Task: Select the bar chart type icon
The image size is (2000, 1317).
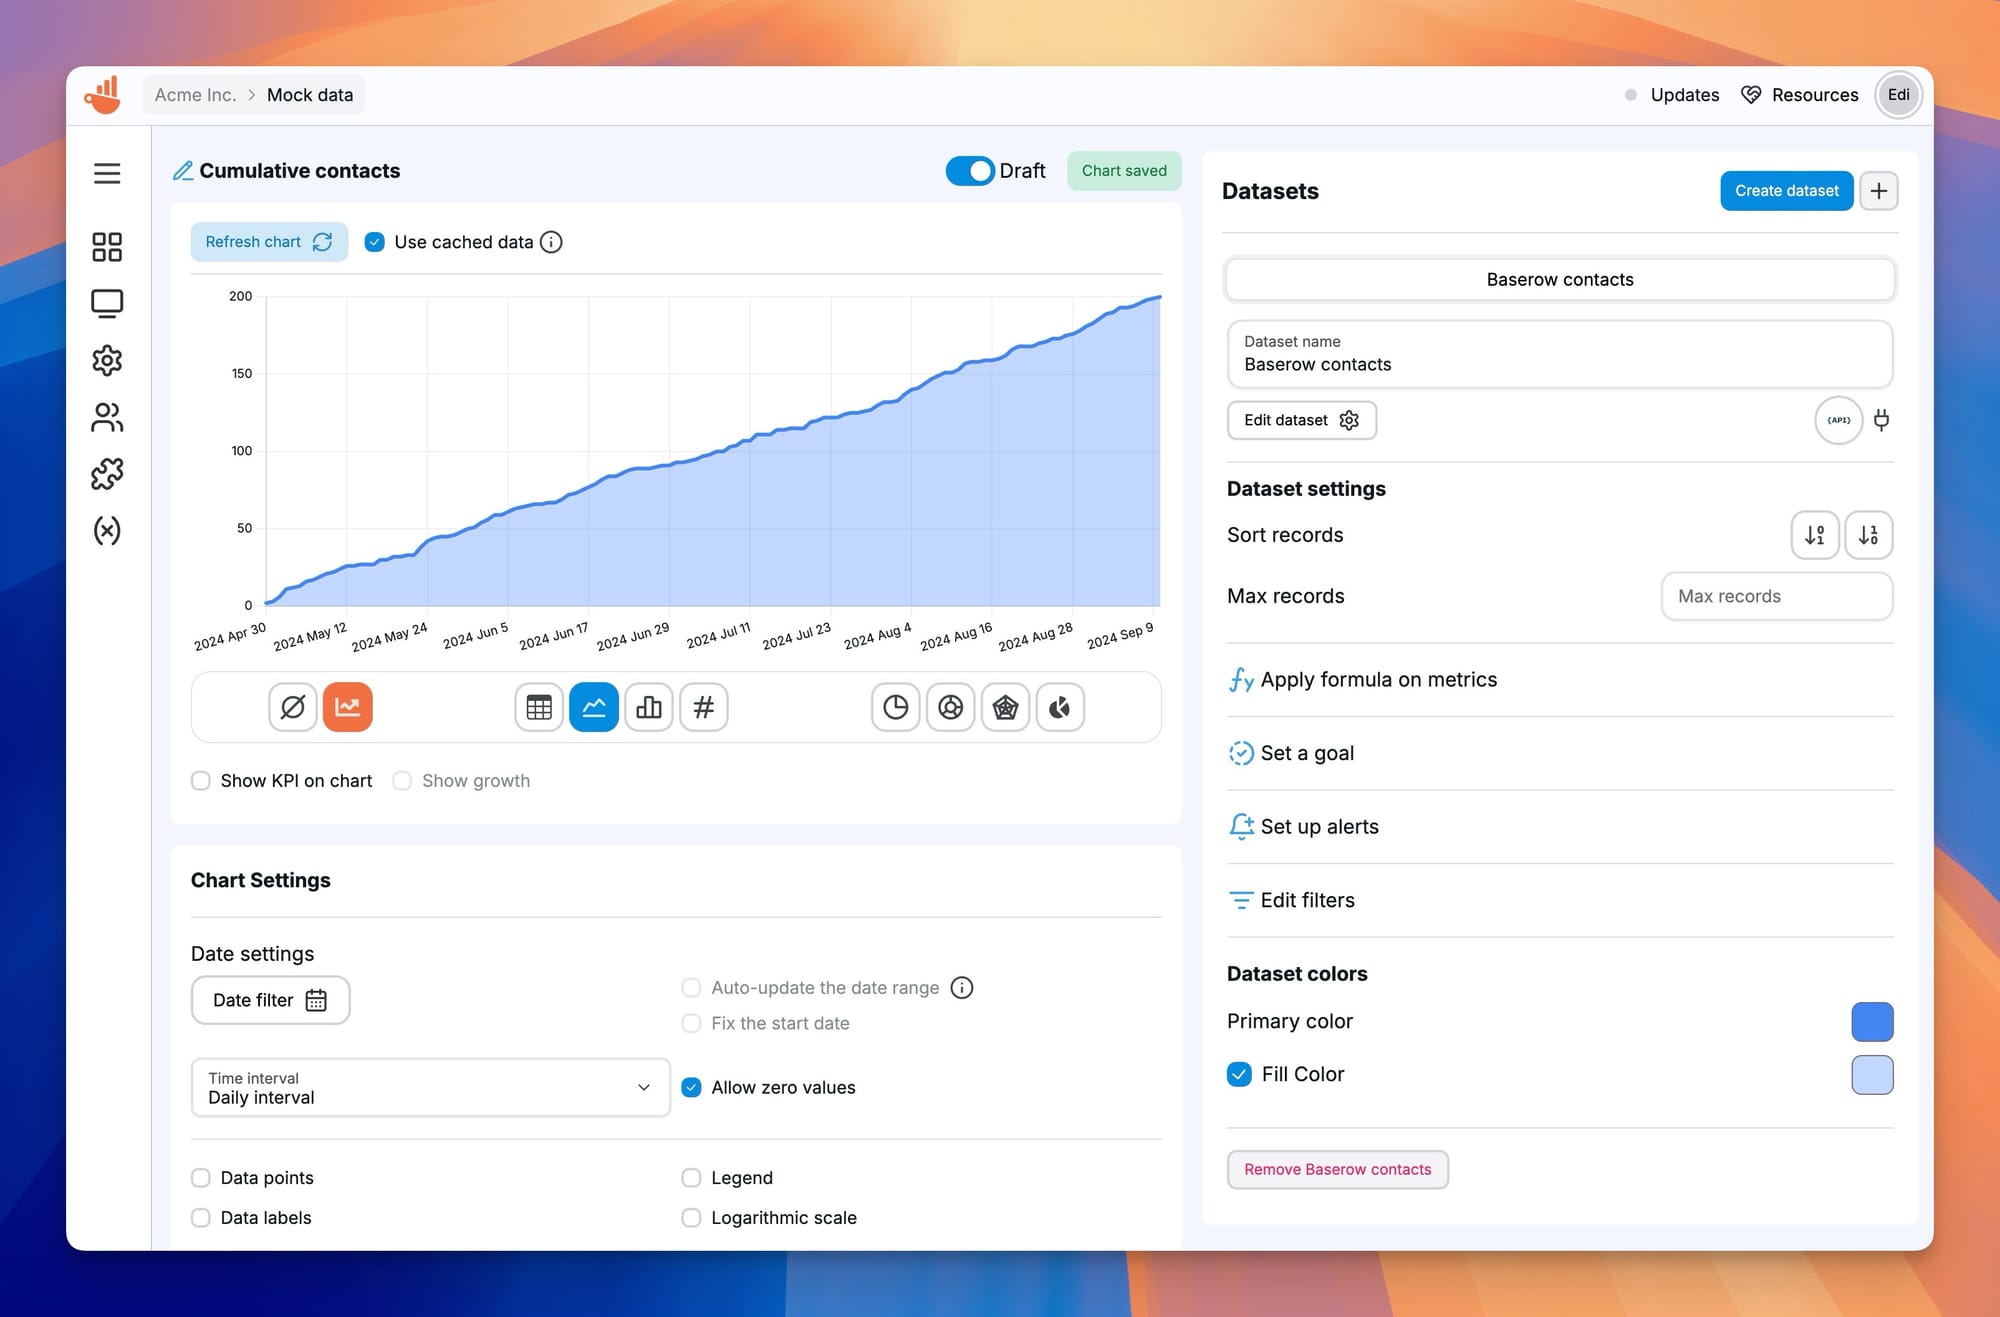Action: (x=648, y=707)
